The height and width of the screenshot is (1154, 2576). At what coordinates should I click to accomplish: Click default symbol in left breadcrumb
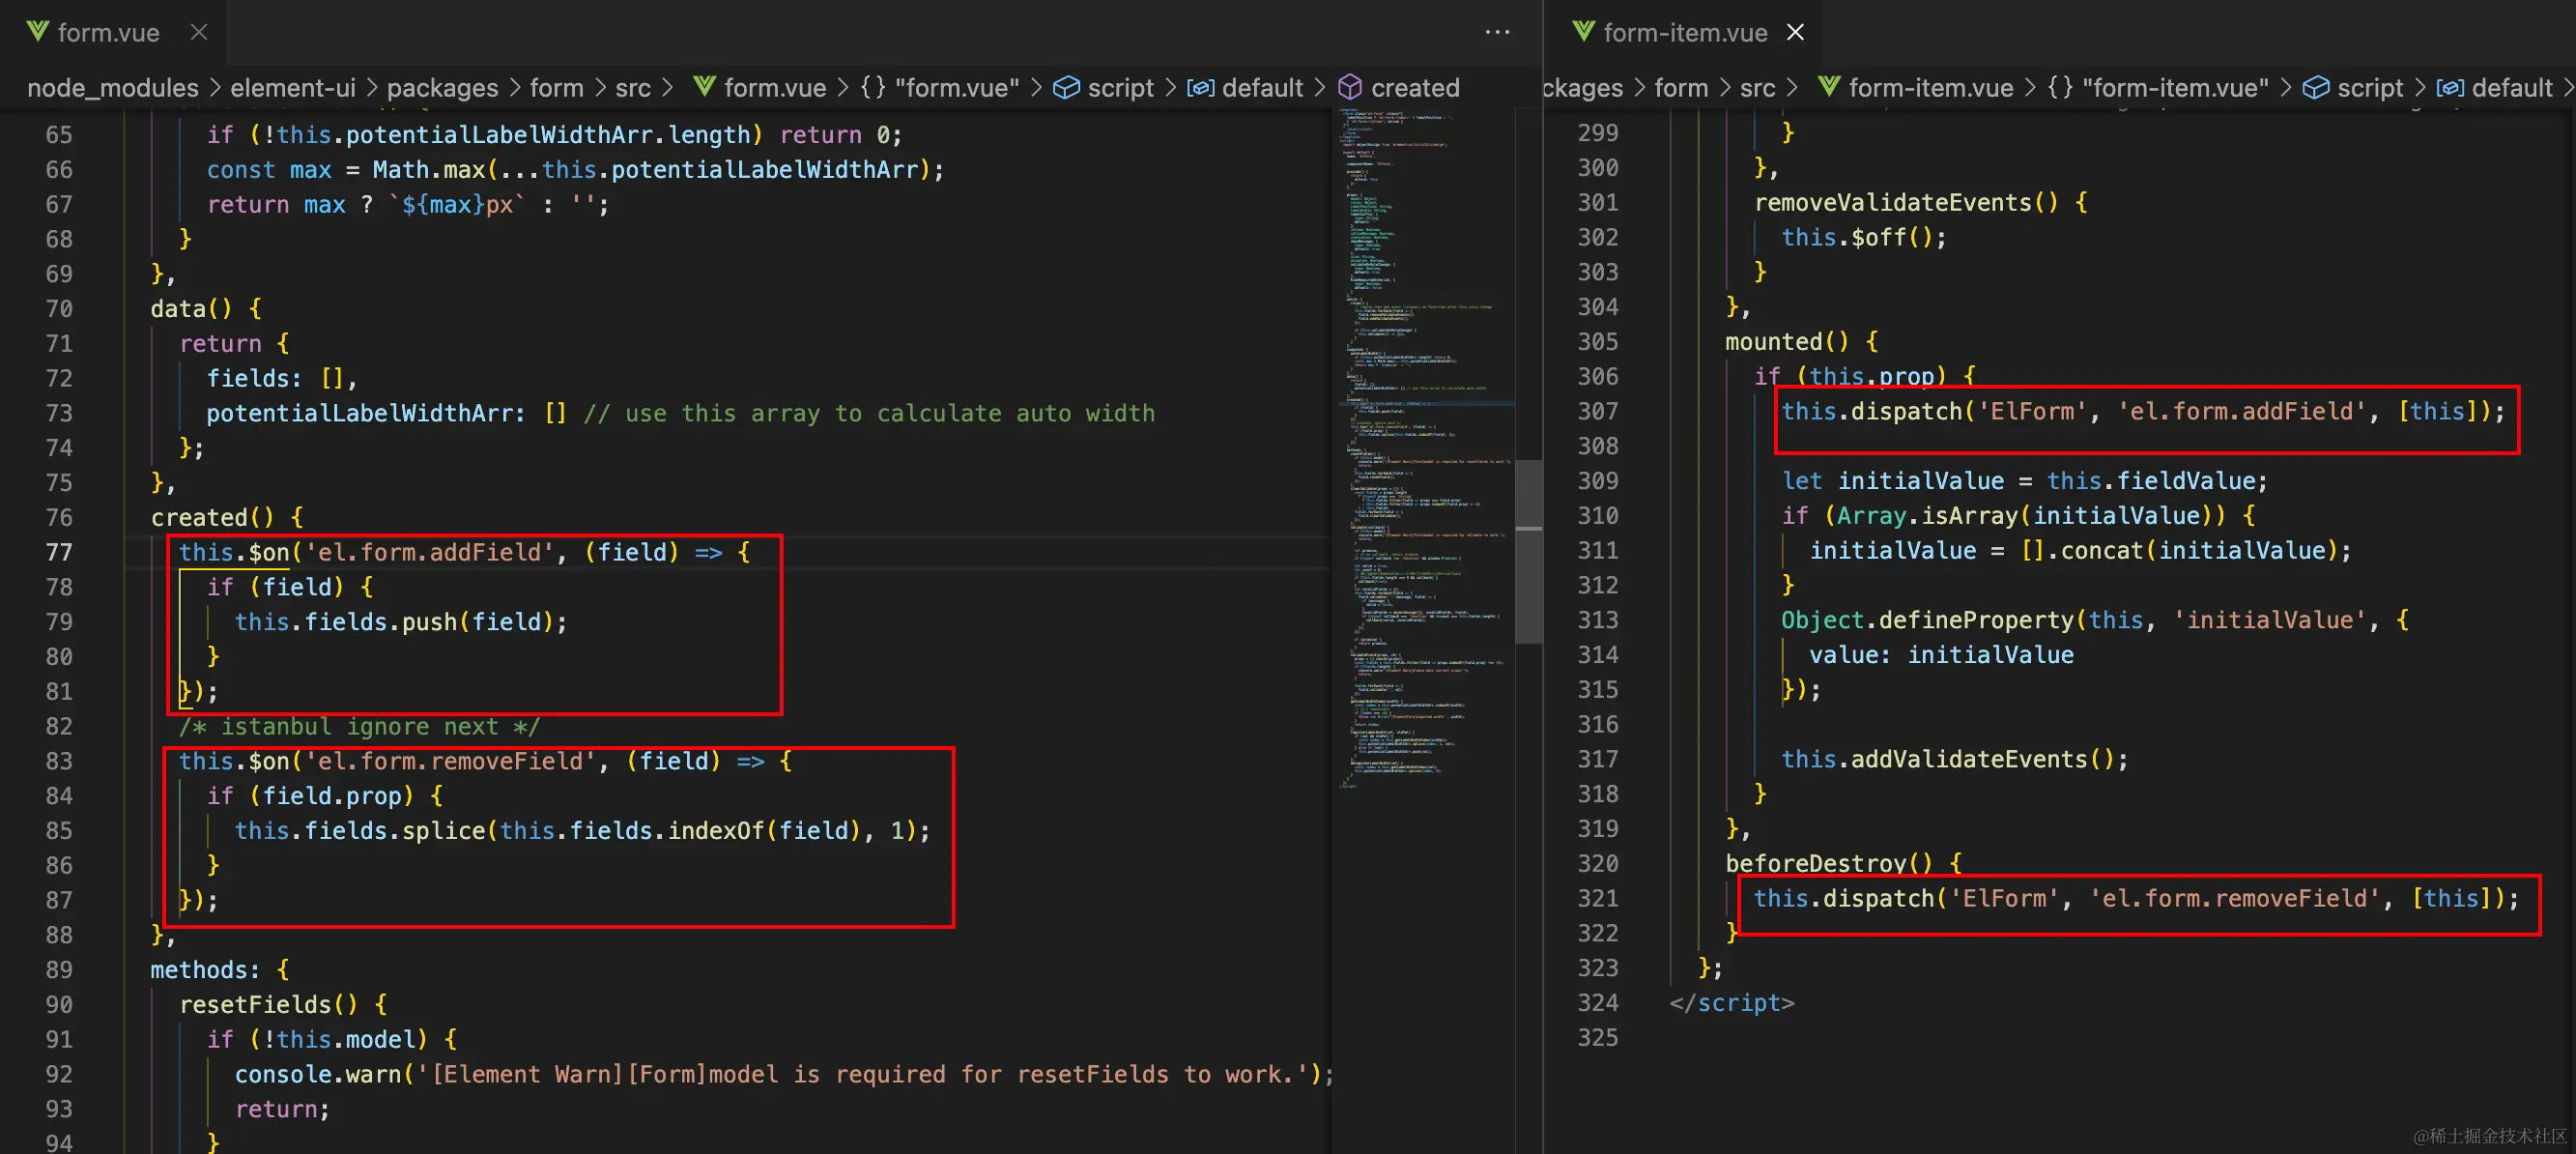pyautogui.click(x=1262, y=88)
